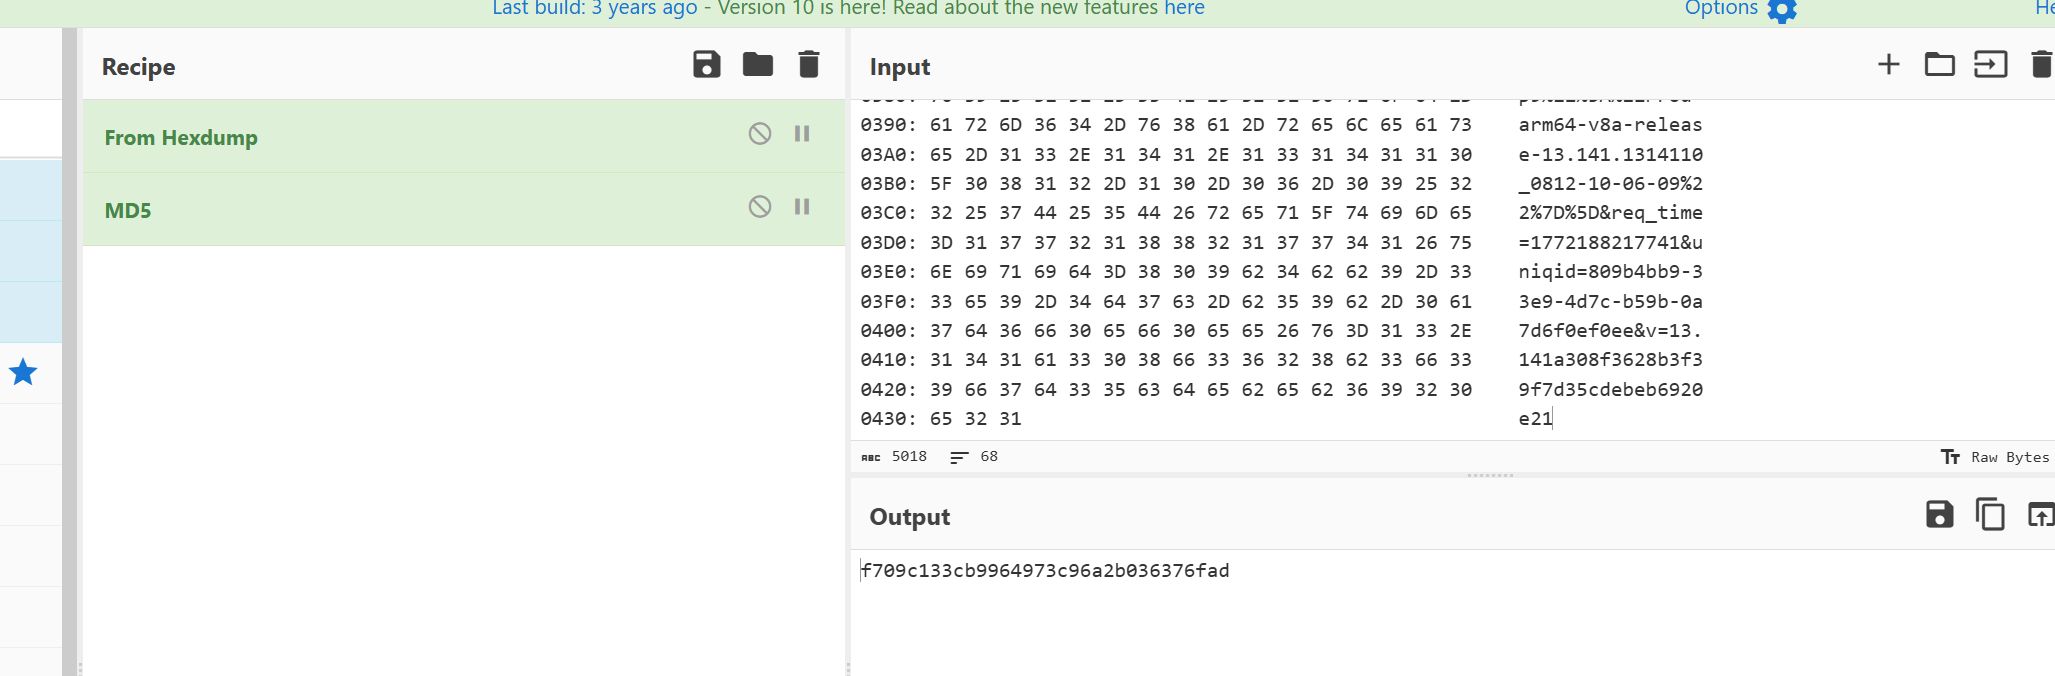Save output to file
Image resolution: width=2055 pixels, height=676 pixels.
(x=1939, y=515)
